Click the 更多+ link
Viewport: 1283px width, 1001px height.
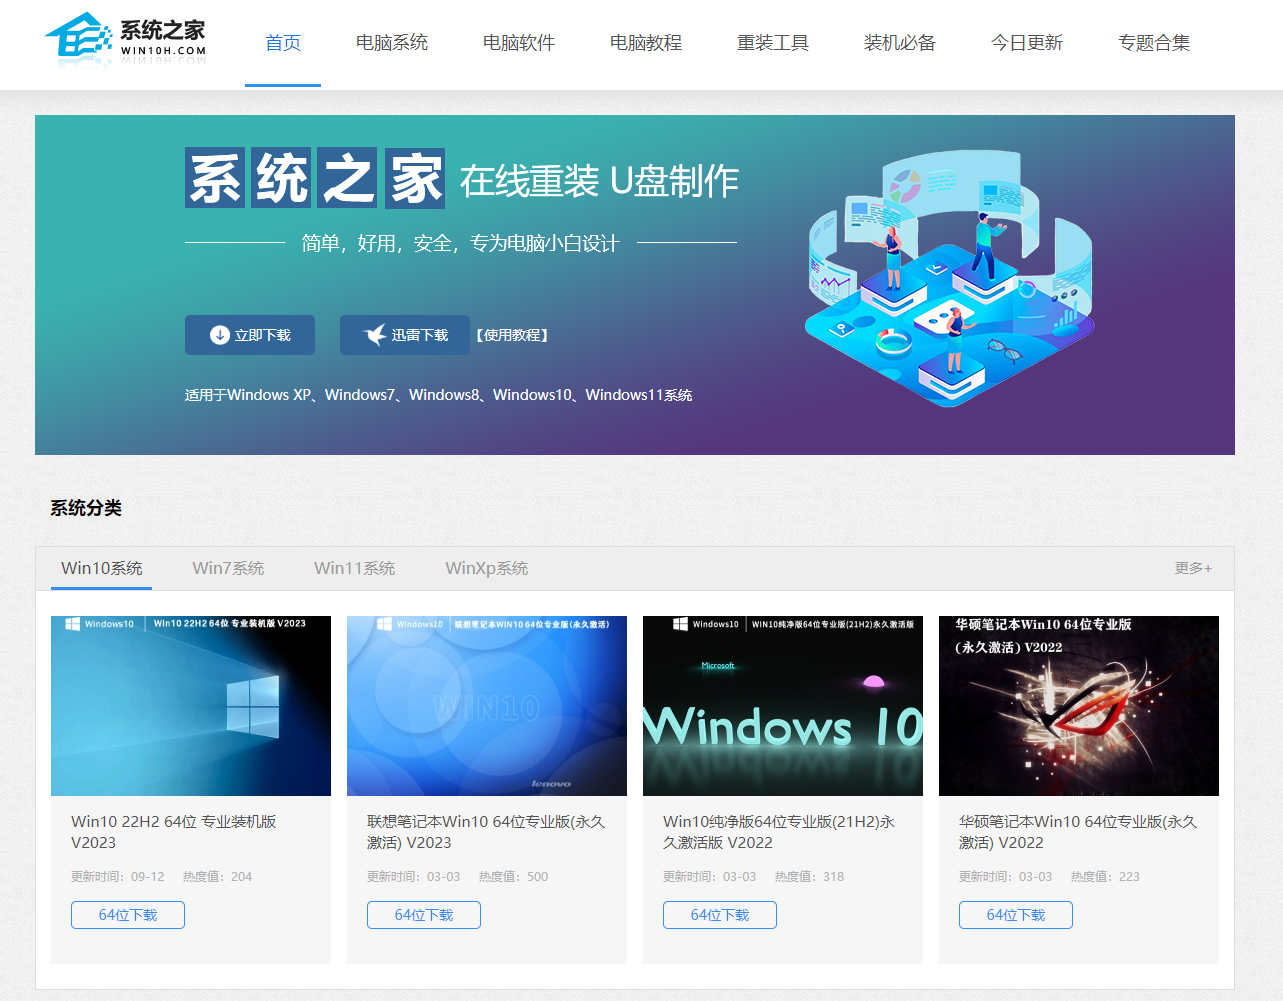1193,568
